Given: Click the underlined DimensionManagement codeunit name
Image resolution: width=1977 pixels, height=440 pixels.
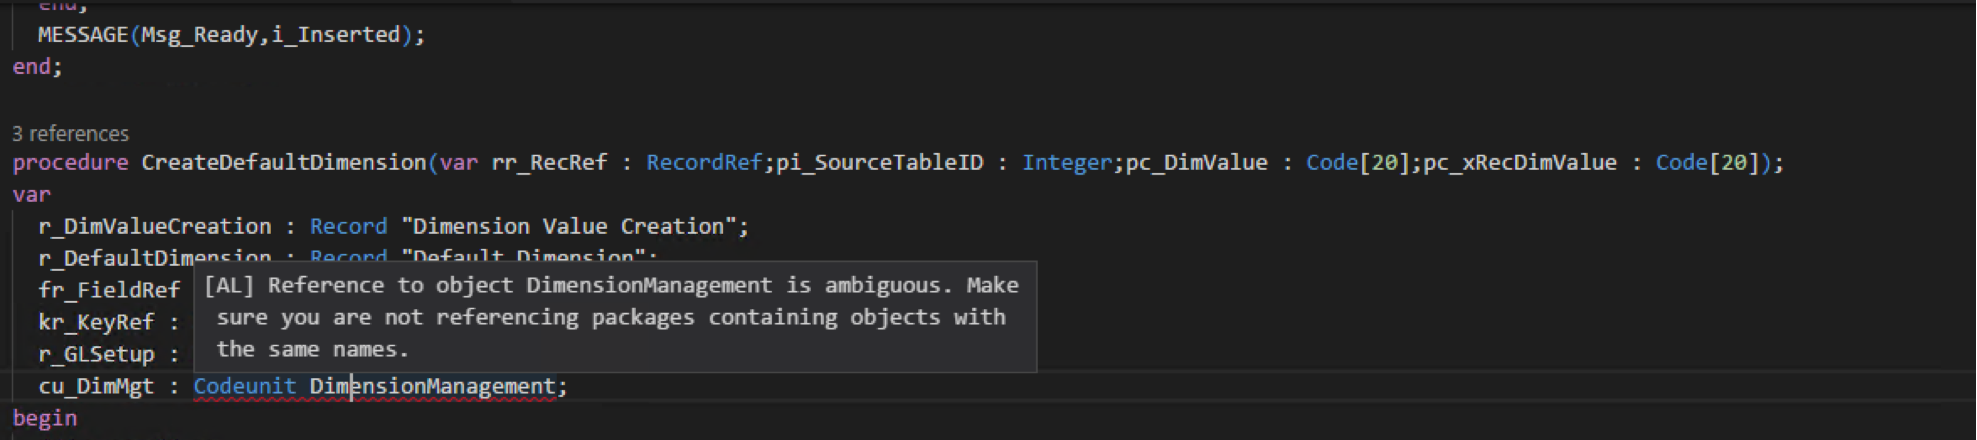Looking at the screenshot, I should tap(432, 387).
